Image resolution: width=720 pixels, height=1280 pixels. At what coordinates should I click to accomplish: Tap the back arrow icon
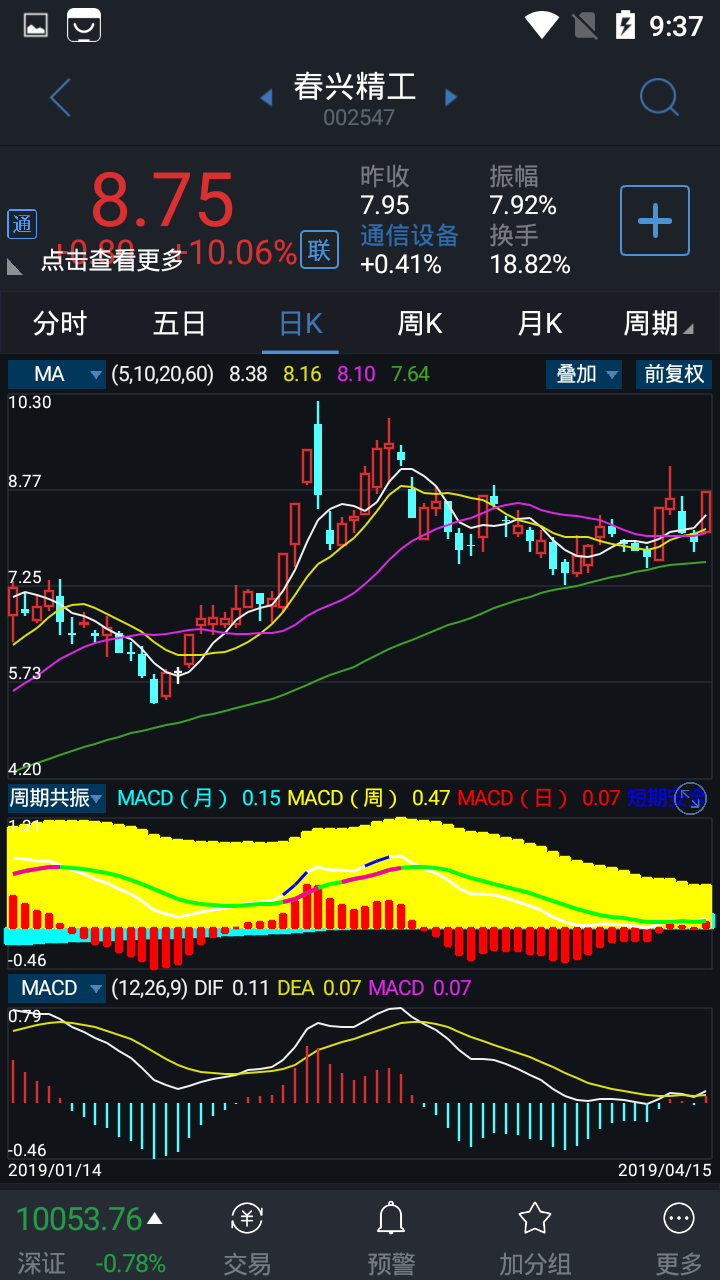[x=61, y=98]
